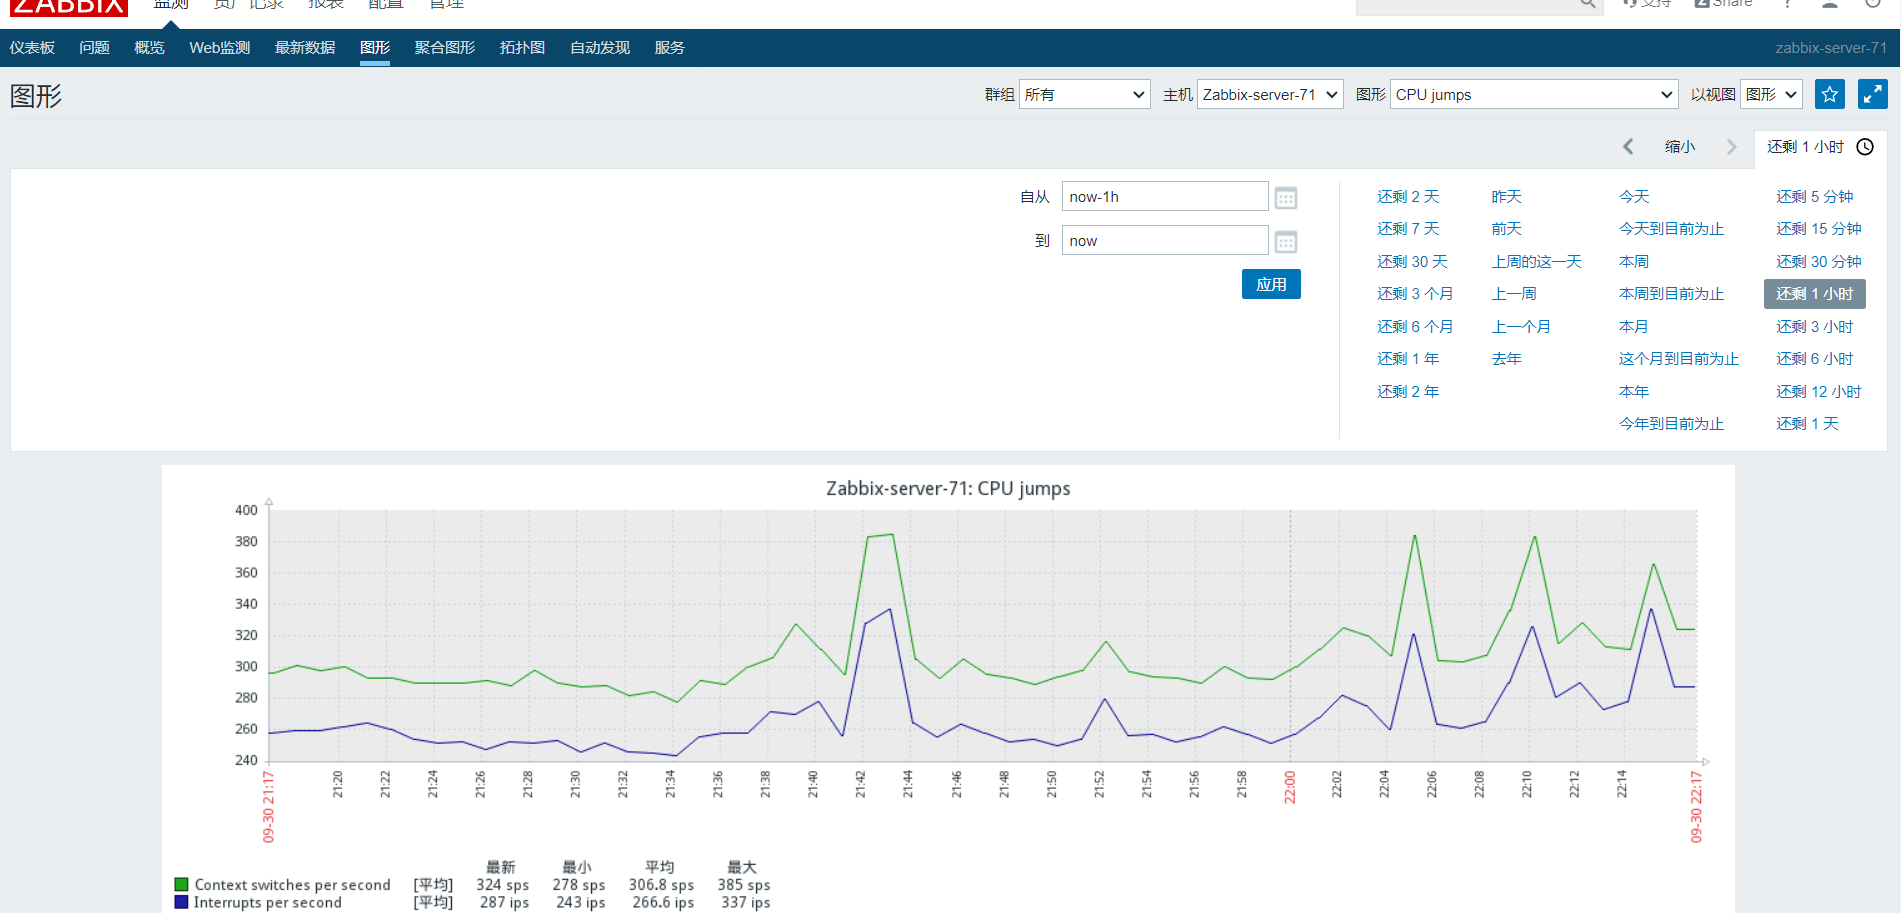Select 还剩 30 天 time range

[1412, 262]
